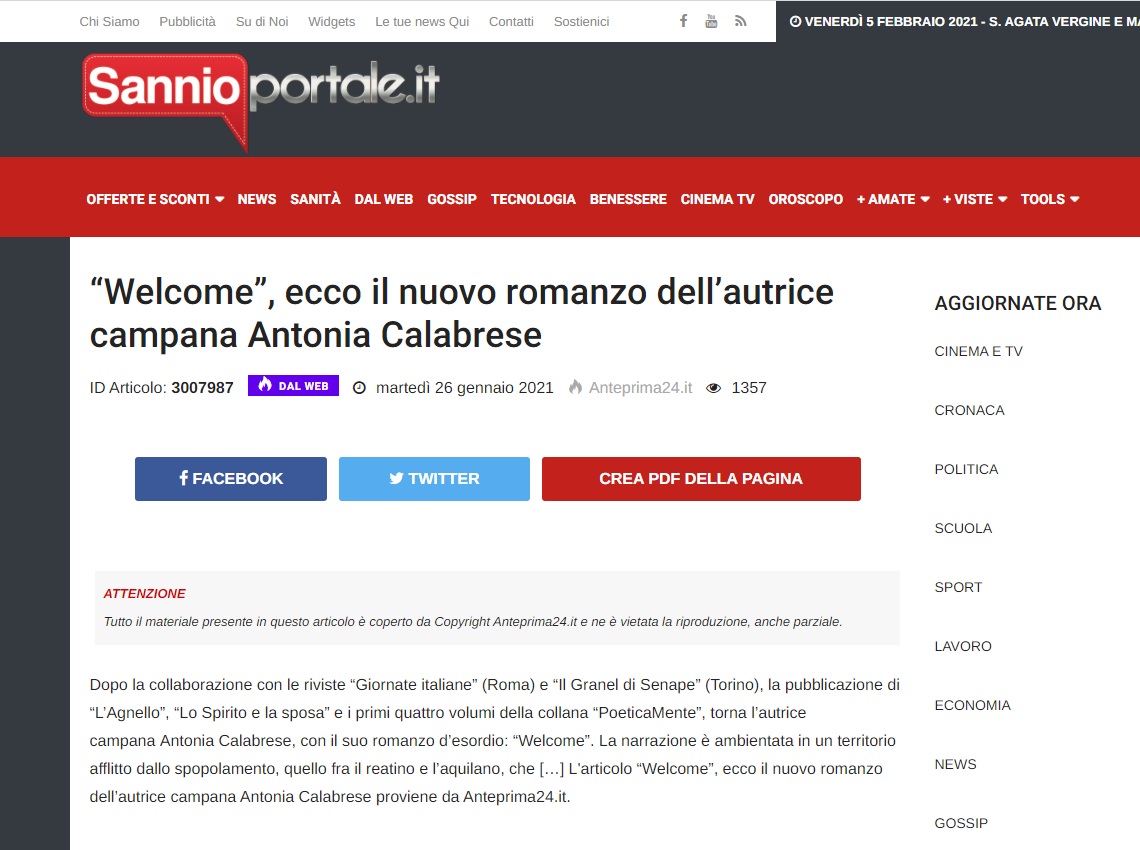Expand the OFFERTE E SCONTI dropdown
Screen dimensions: 1140x850
point(155,199)
